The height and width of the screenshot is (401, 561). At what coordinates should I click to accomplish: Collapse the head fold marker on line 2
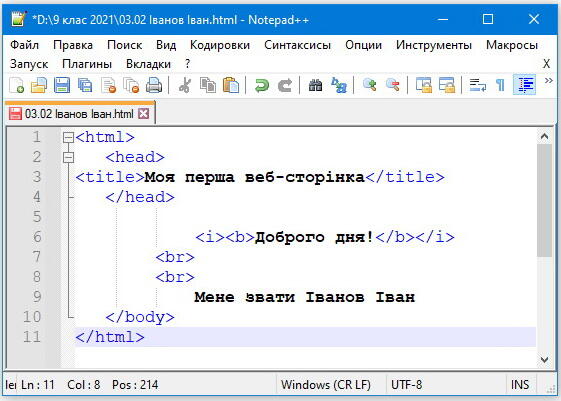68,158
